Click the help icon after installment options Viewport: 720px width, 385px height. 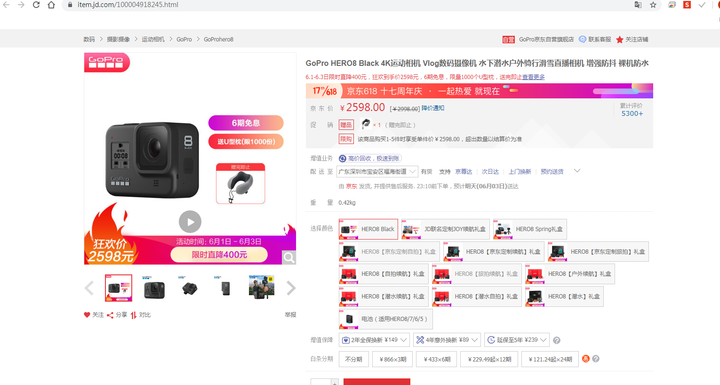(x=596, y=359)
